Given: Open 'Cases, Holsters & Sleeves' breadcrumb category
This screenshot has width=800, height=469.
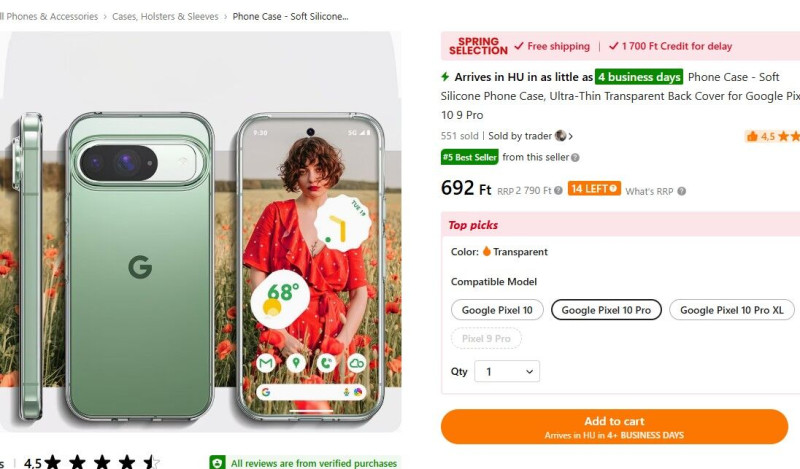Looking at the screenshot, I should [165, 17].
